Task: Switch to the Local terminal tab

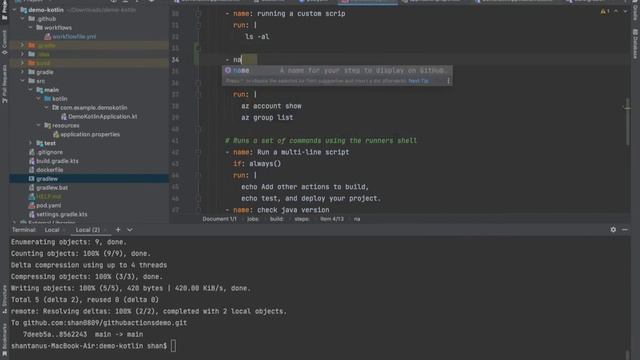Action: point(52,230)
